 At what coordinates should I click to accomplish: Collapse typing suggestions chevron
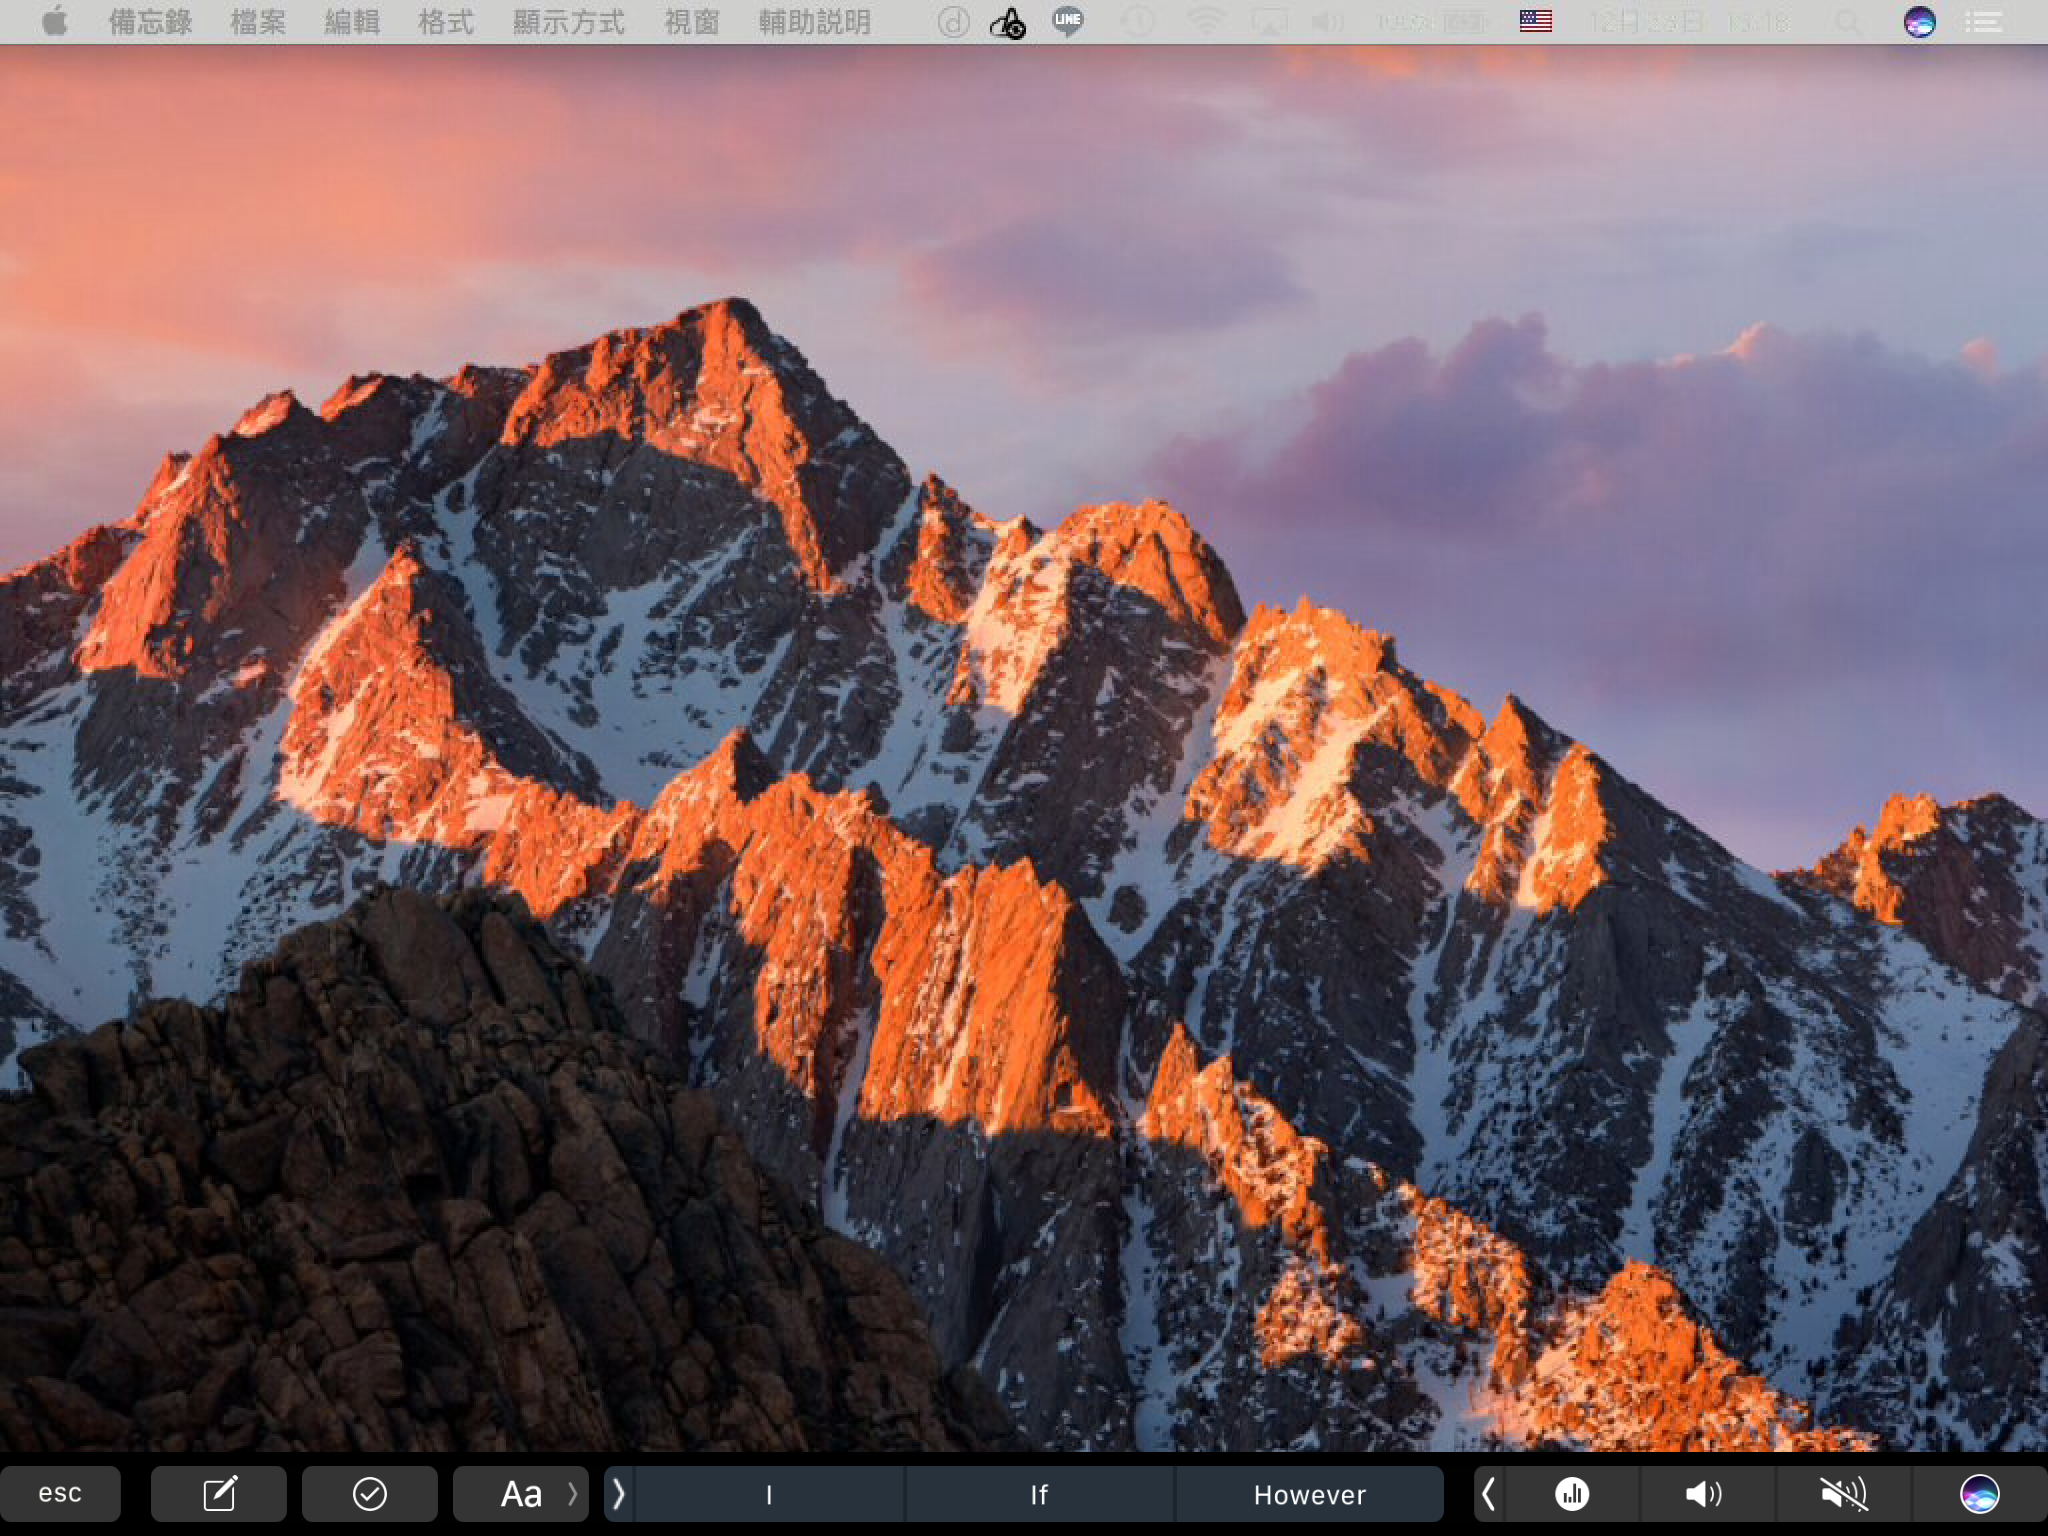pos(618,1493)
